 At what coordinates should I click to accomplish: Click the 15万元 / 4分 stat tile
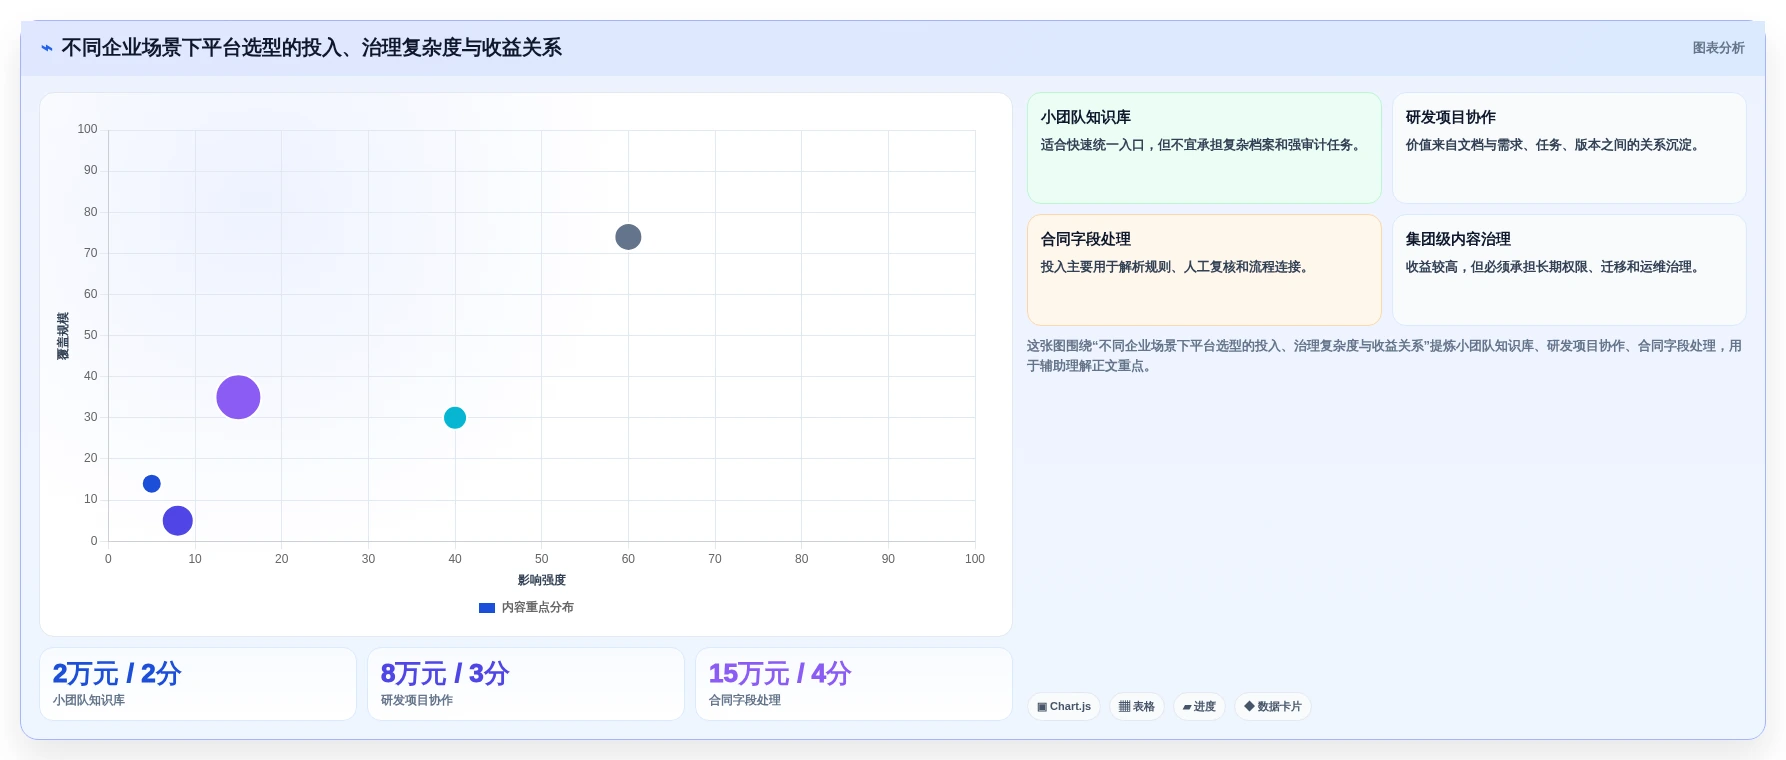pyautogui.click(x=854, y=684)
